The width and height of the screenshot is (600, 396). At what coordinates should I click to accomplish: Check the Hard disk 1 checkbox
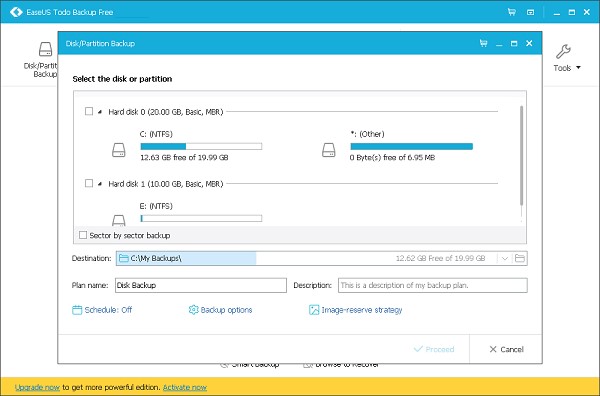pos(89,183)
